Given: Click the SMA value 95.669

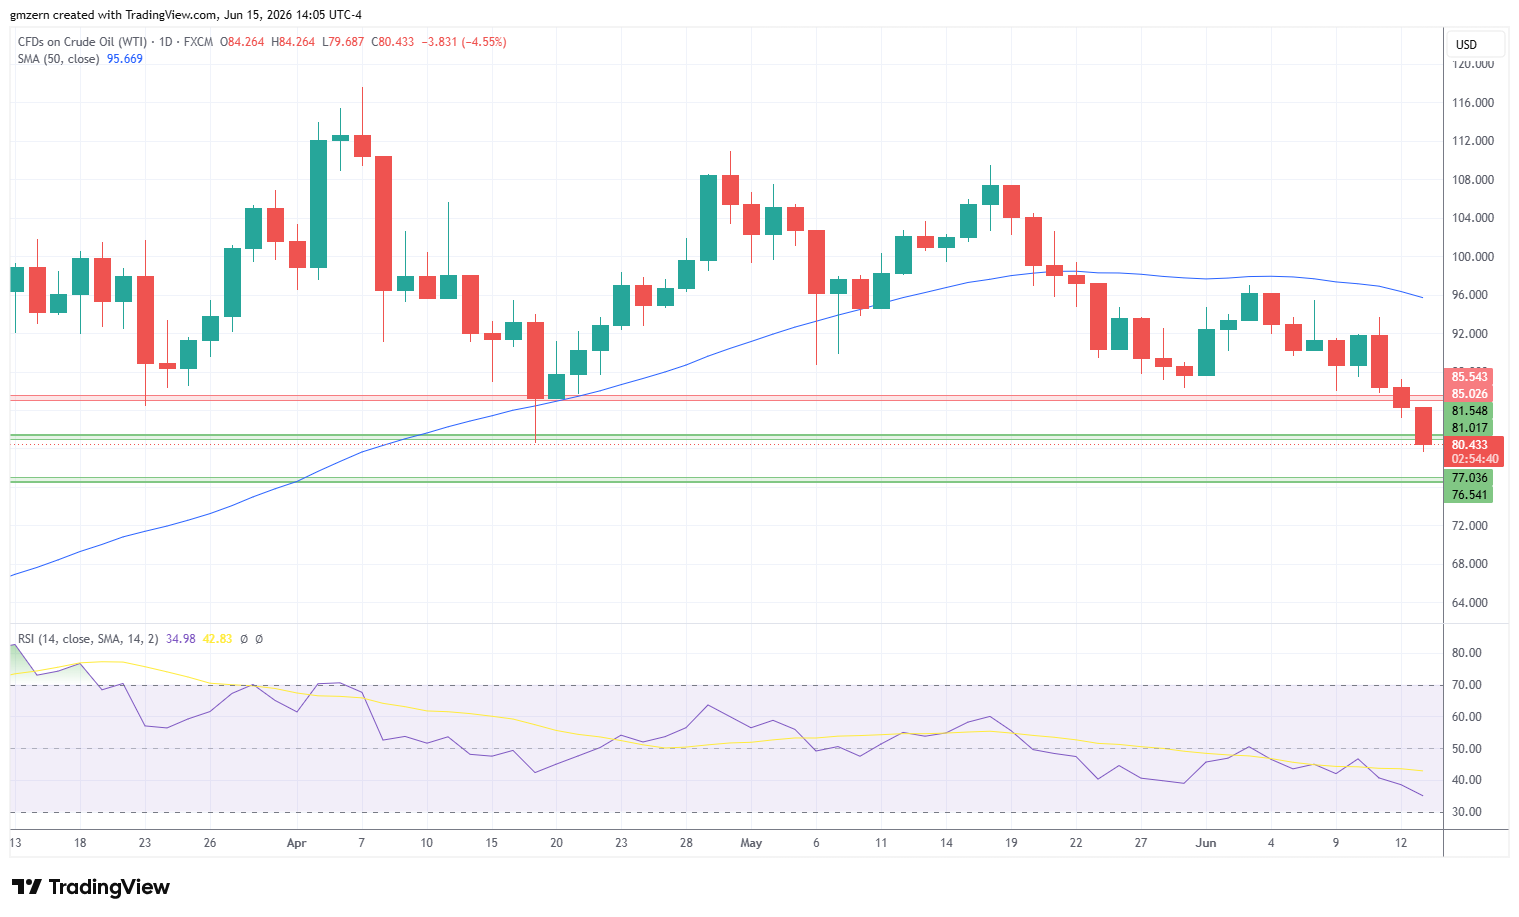Looking at the screenshot, I should (x=125, y=59).
